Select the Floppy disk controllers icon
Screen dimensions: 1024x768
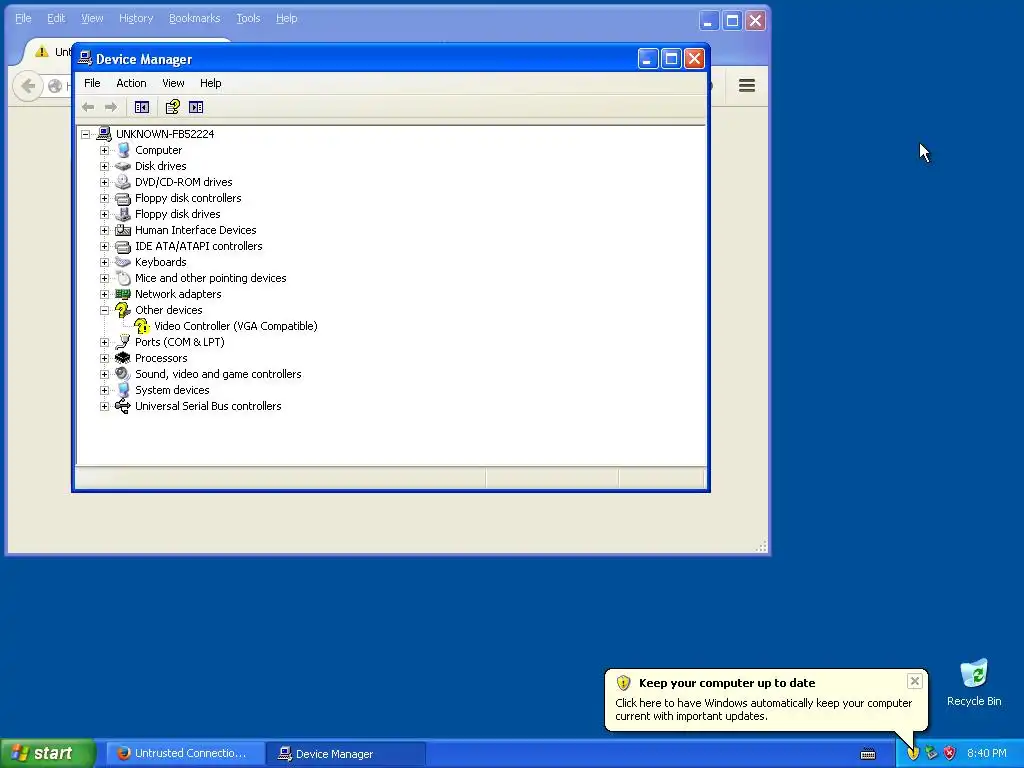coord(123,198)
